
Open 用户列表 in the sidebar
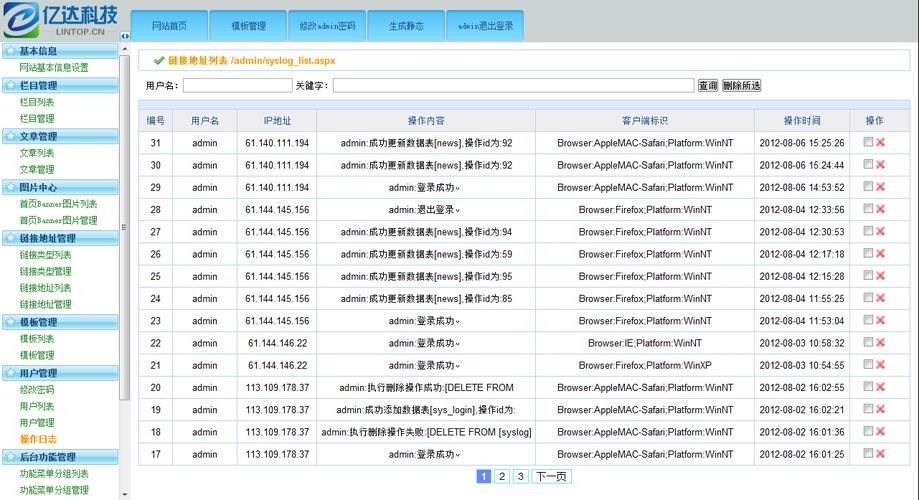pos(37,406)
